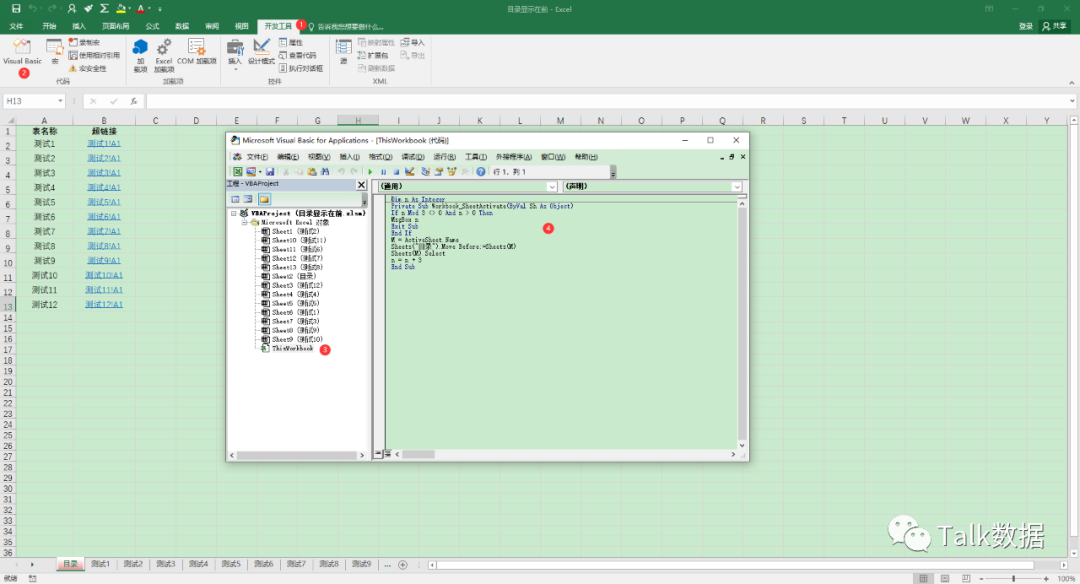Screen dimensions: 1080x584
Task: Click the Excel zoom slider handle
Action: tap(1014, 578)
